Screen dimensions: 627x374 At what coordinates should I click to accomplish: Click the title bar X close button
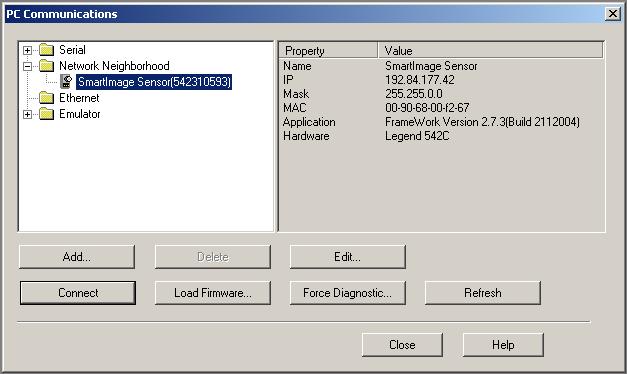pyautogui.click(x=613, y=14)
